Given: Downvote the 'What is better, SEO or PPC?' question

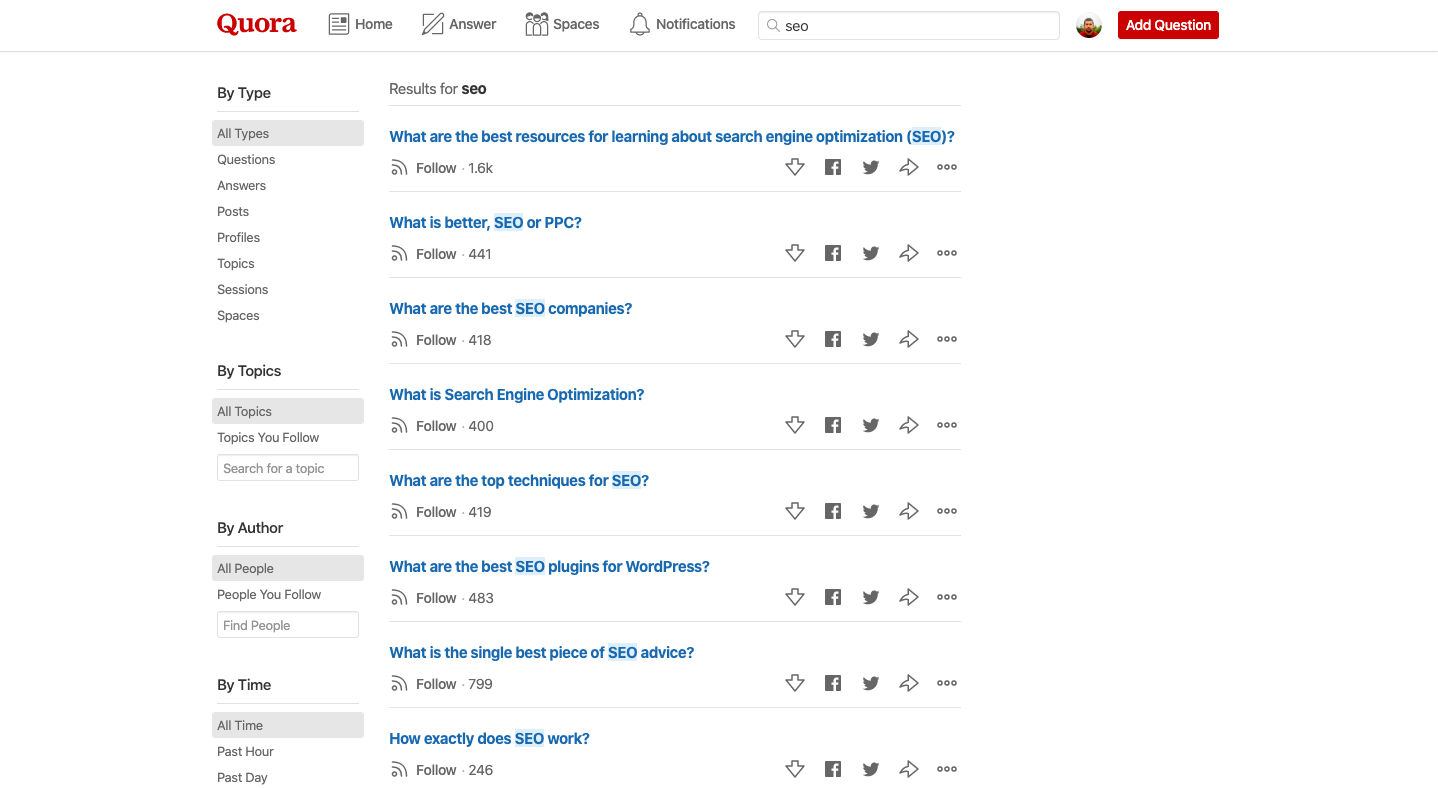Looking at the screenshot, I should [795, 254].
